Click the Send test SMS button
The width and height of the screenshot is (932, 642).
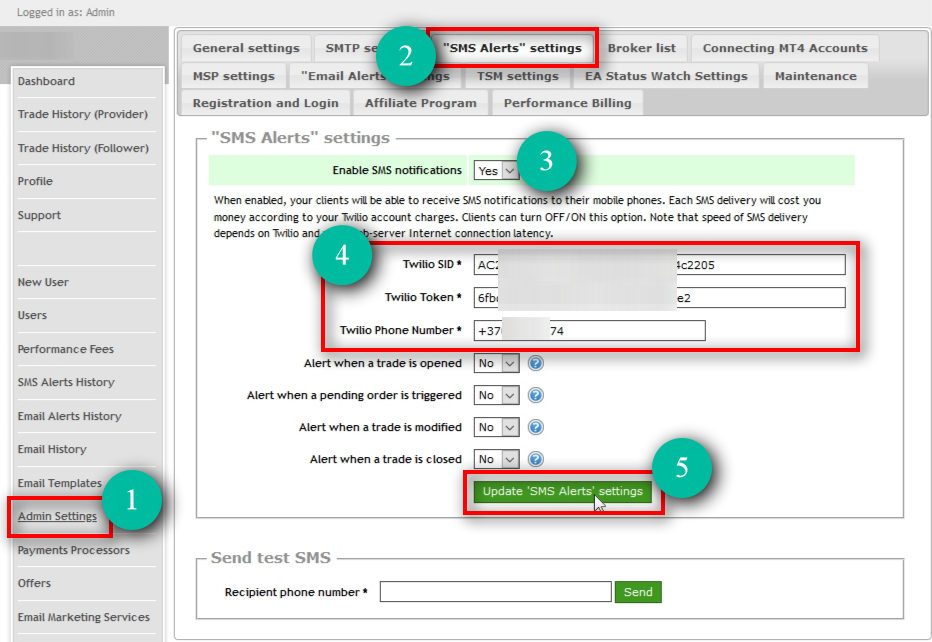click(x=638, y=592)
